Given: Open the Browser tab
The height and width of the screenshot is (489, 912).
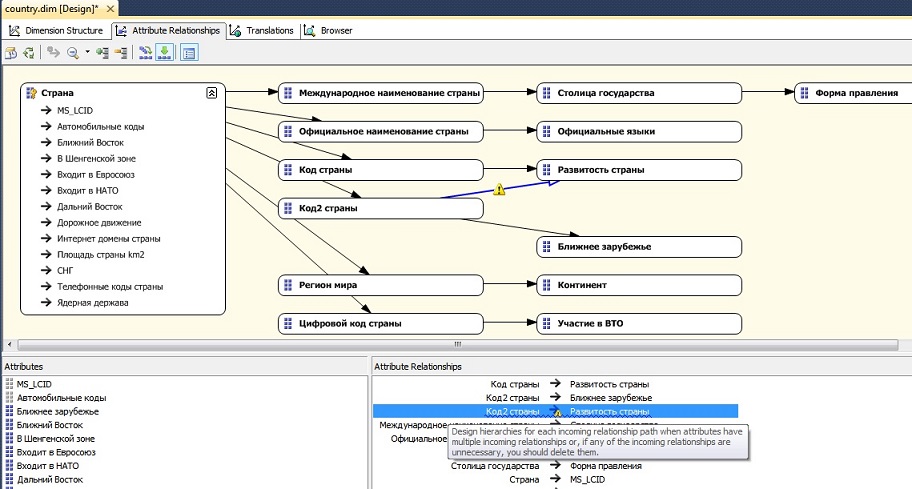Looking at the screenshot, I should point(329,31).
